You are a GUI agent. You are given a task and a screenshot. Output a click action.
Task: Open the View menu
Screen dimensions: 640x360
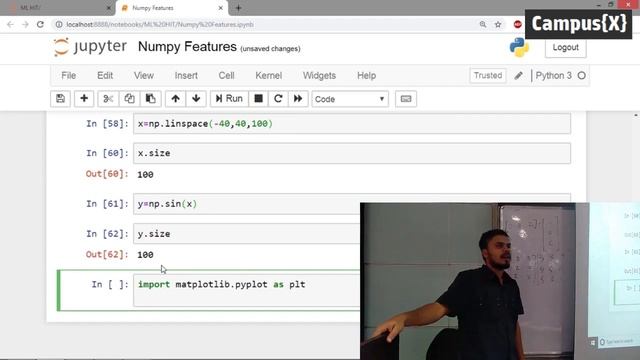point(144,76)
